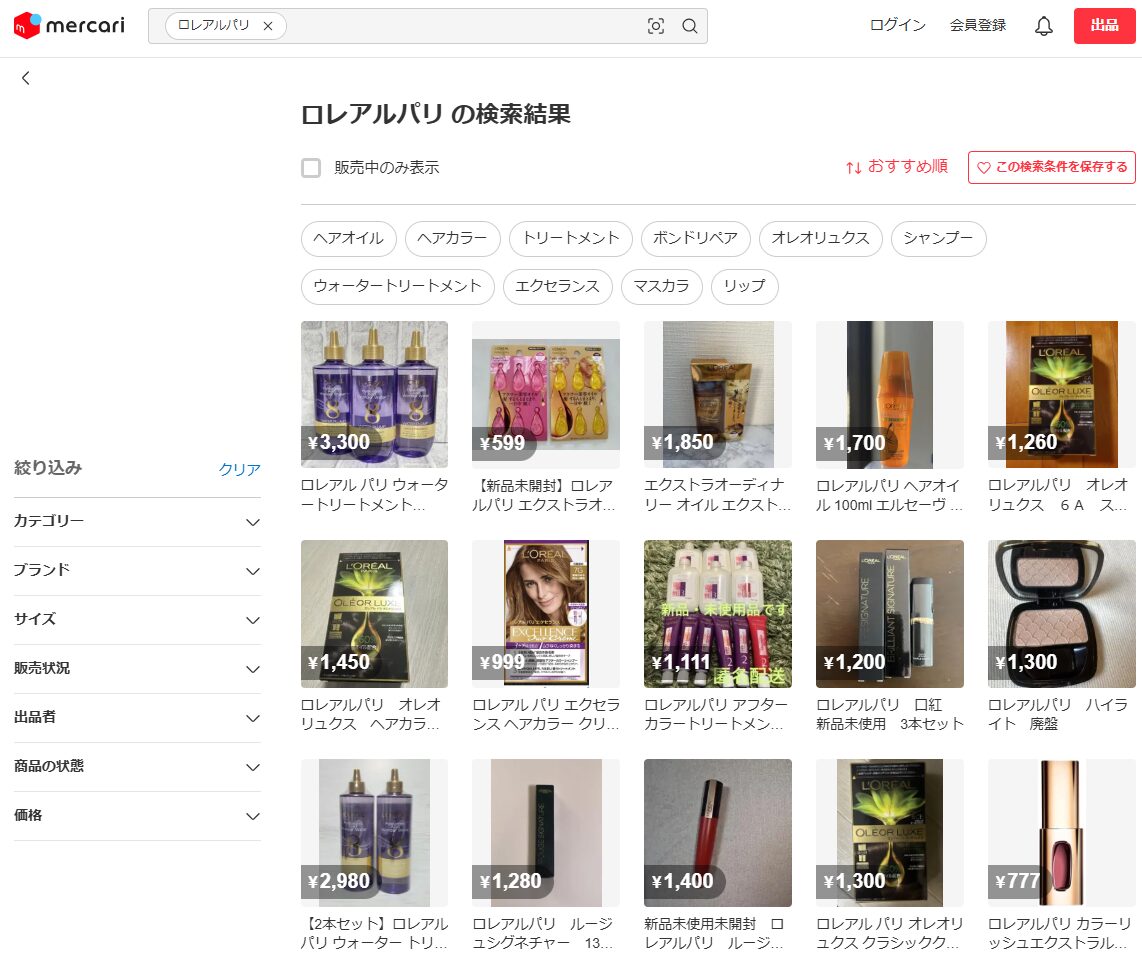Select the ボンドリペア filter chip
1142x956 pixels.
pos(696,238)
